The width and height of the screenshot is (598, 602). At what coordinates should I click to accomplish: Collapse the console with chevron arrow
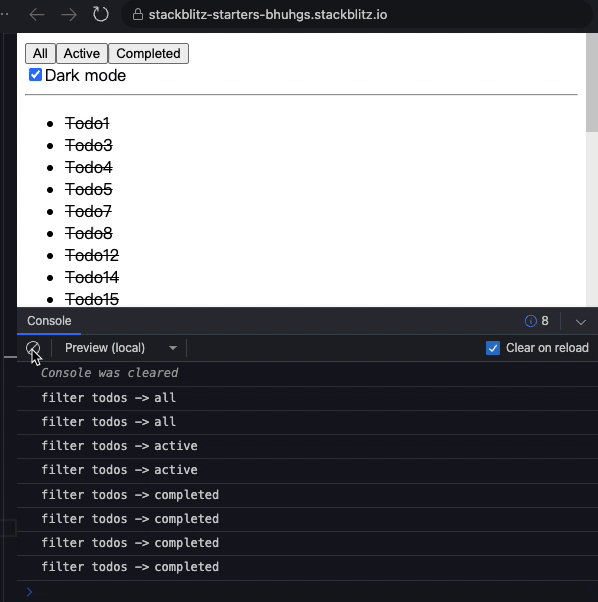(581, 322)
